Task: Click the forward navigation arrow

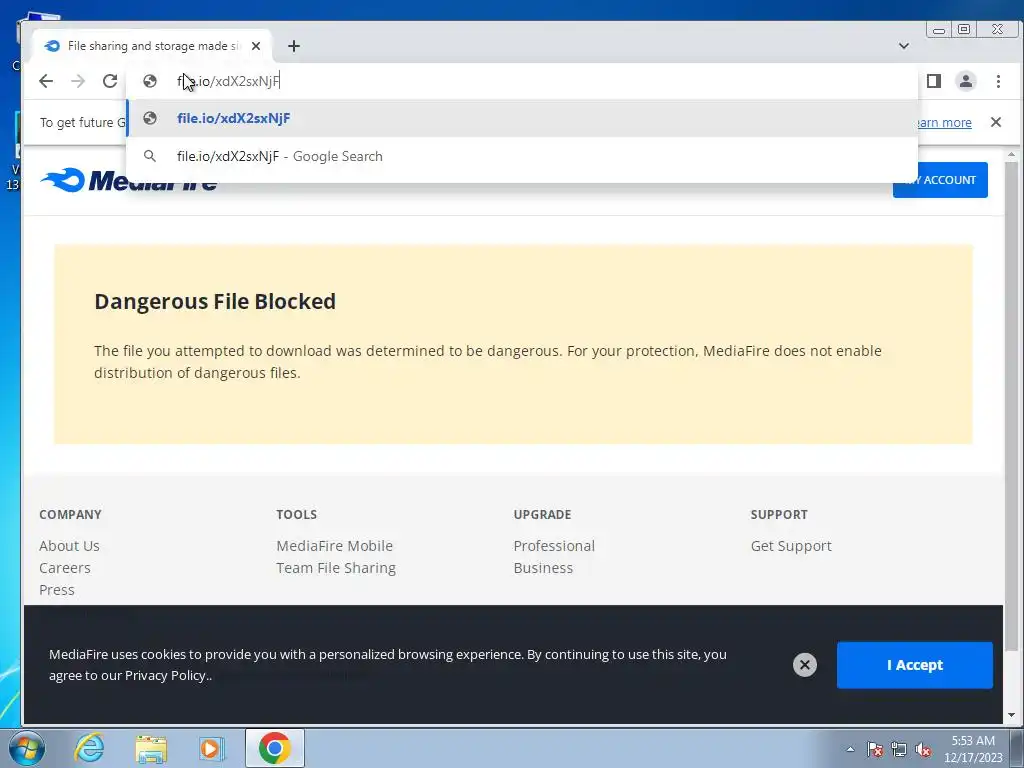Action: point(78,81)
